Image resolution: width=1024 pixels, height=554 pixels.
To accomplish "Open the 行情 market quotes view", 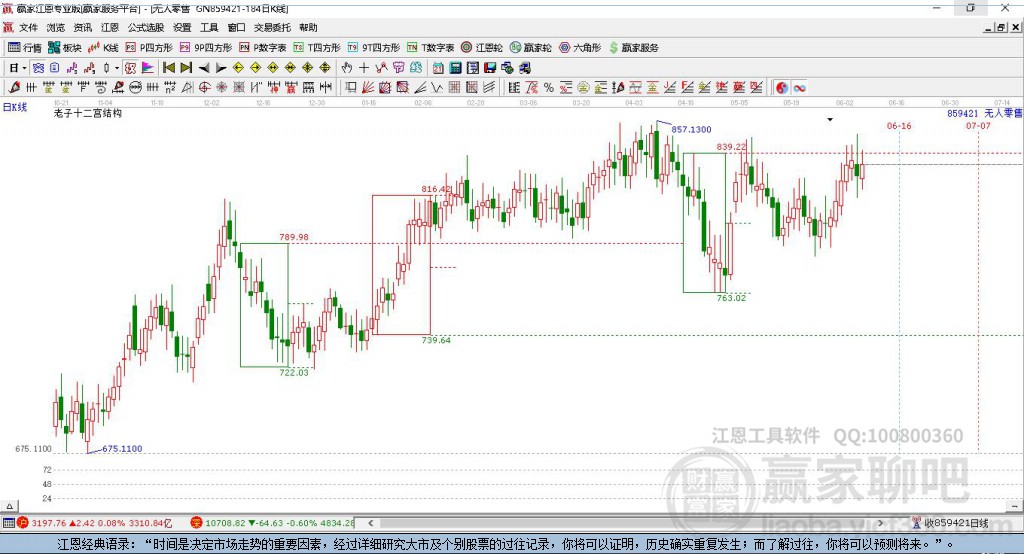I will 24,48.
